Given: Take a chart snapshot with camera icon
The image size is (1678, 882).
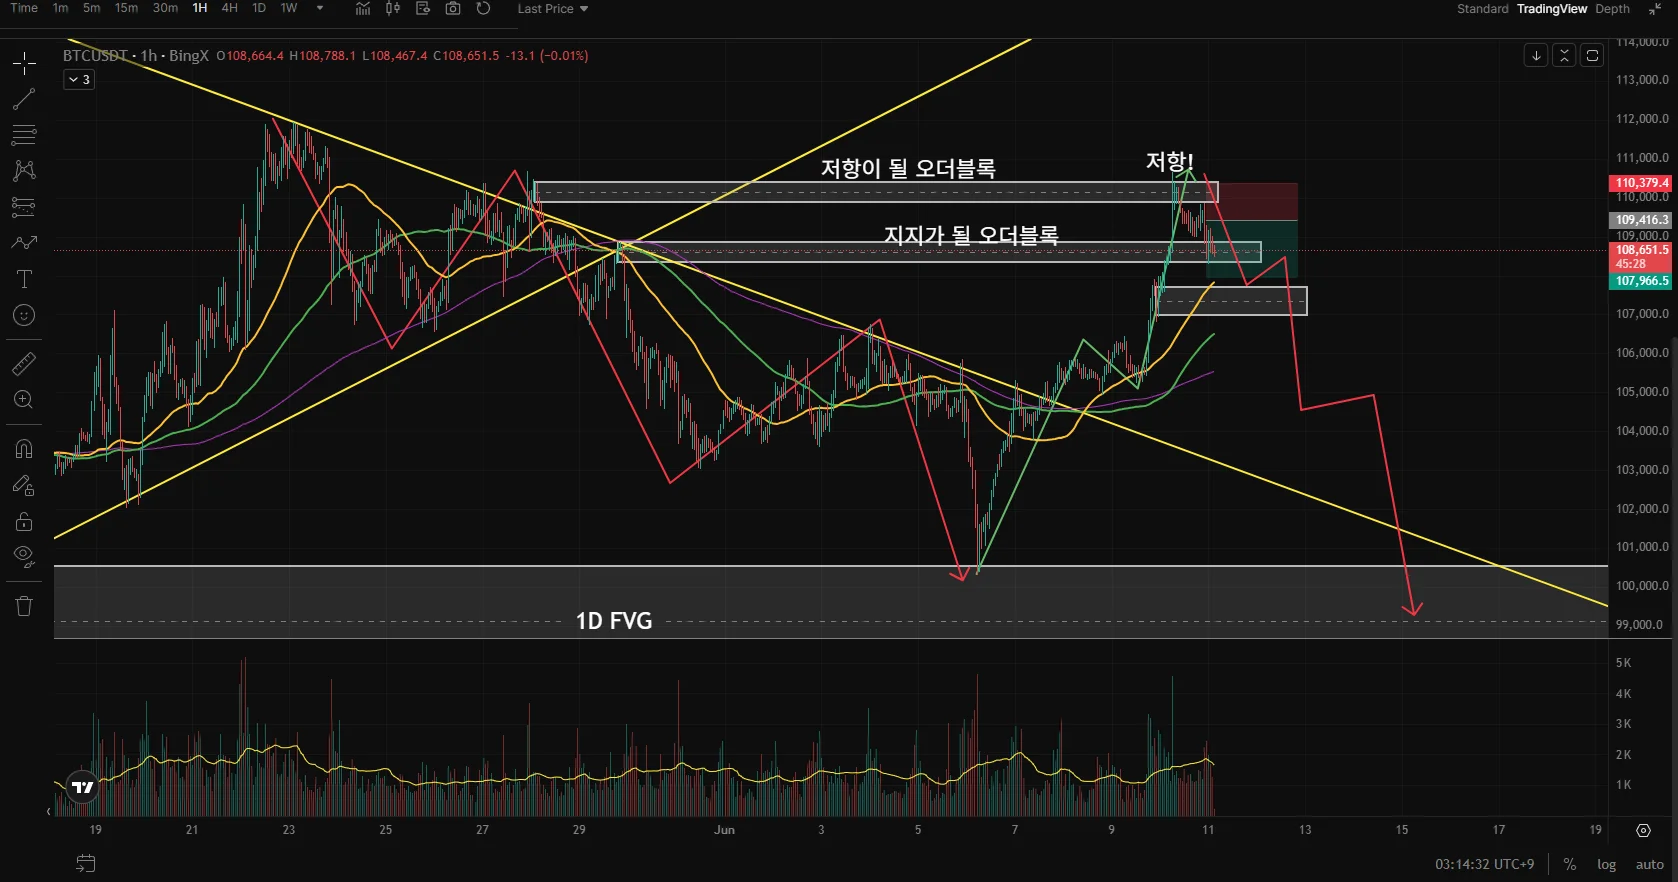Looking at the screenshot, I should 453,9.
